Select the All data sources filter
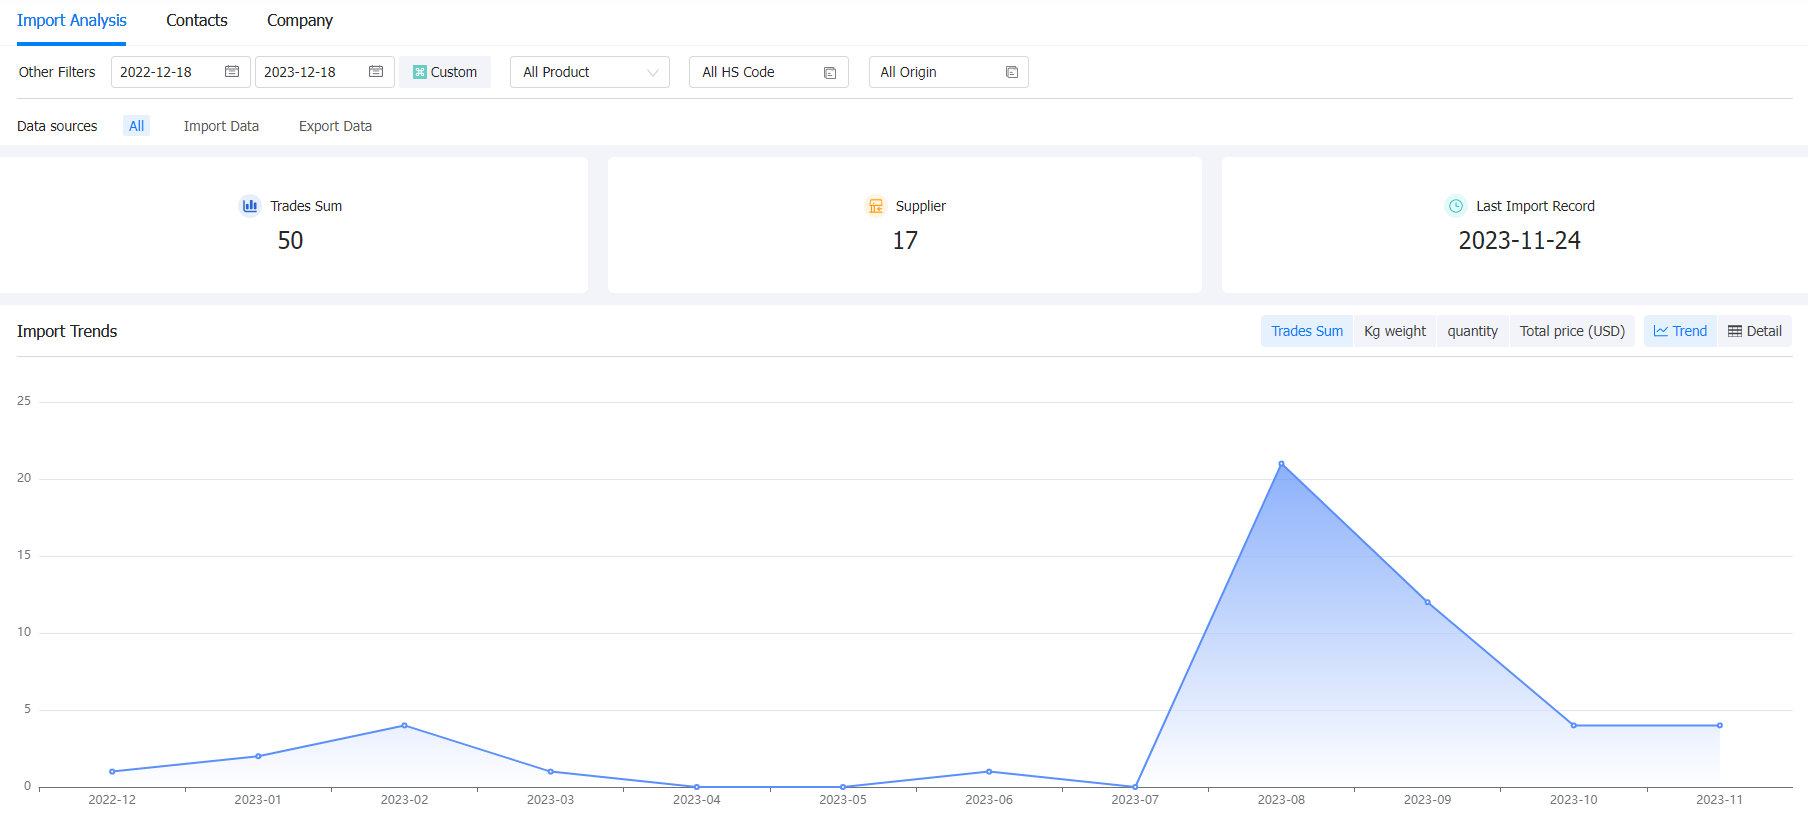This screenshot has height=814, width=1808. [137, 126]
